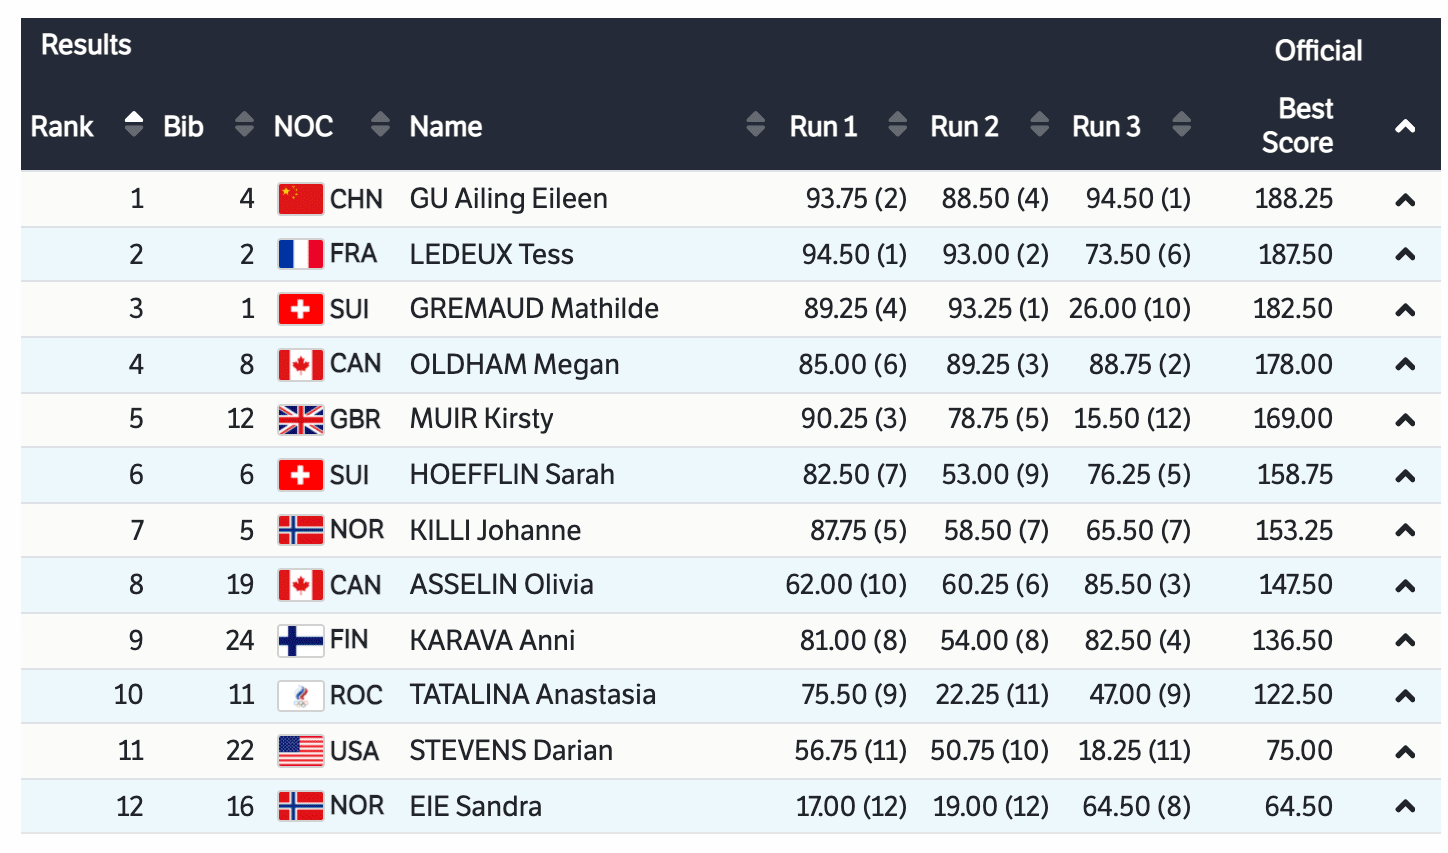1448x853 pixels.
Task: Click the ROC flag icon
Action: coord(300,695)
